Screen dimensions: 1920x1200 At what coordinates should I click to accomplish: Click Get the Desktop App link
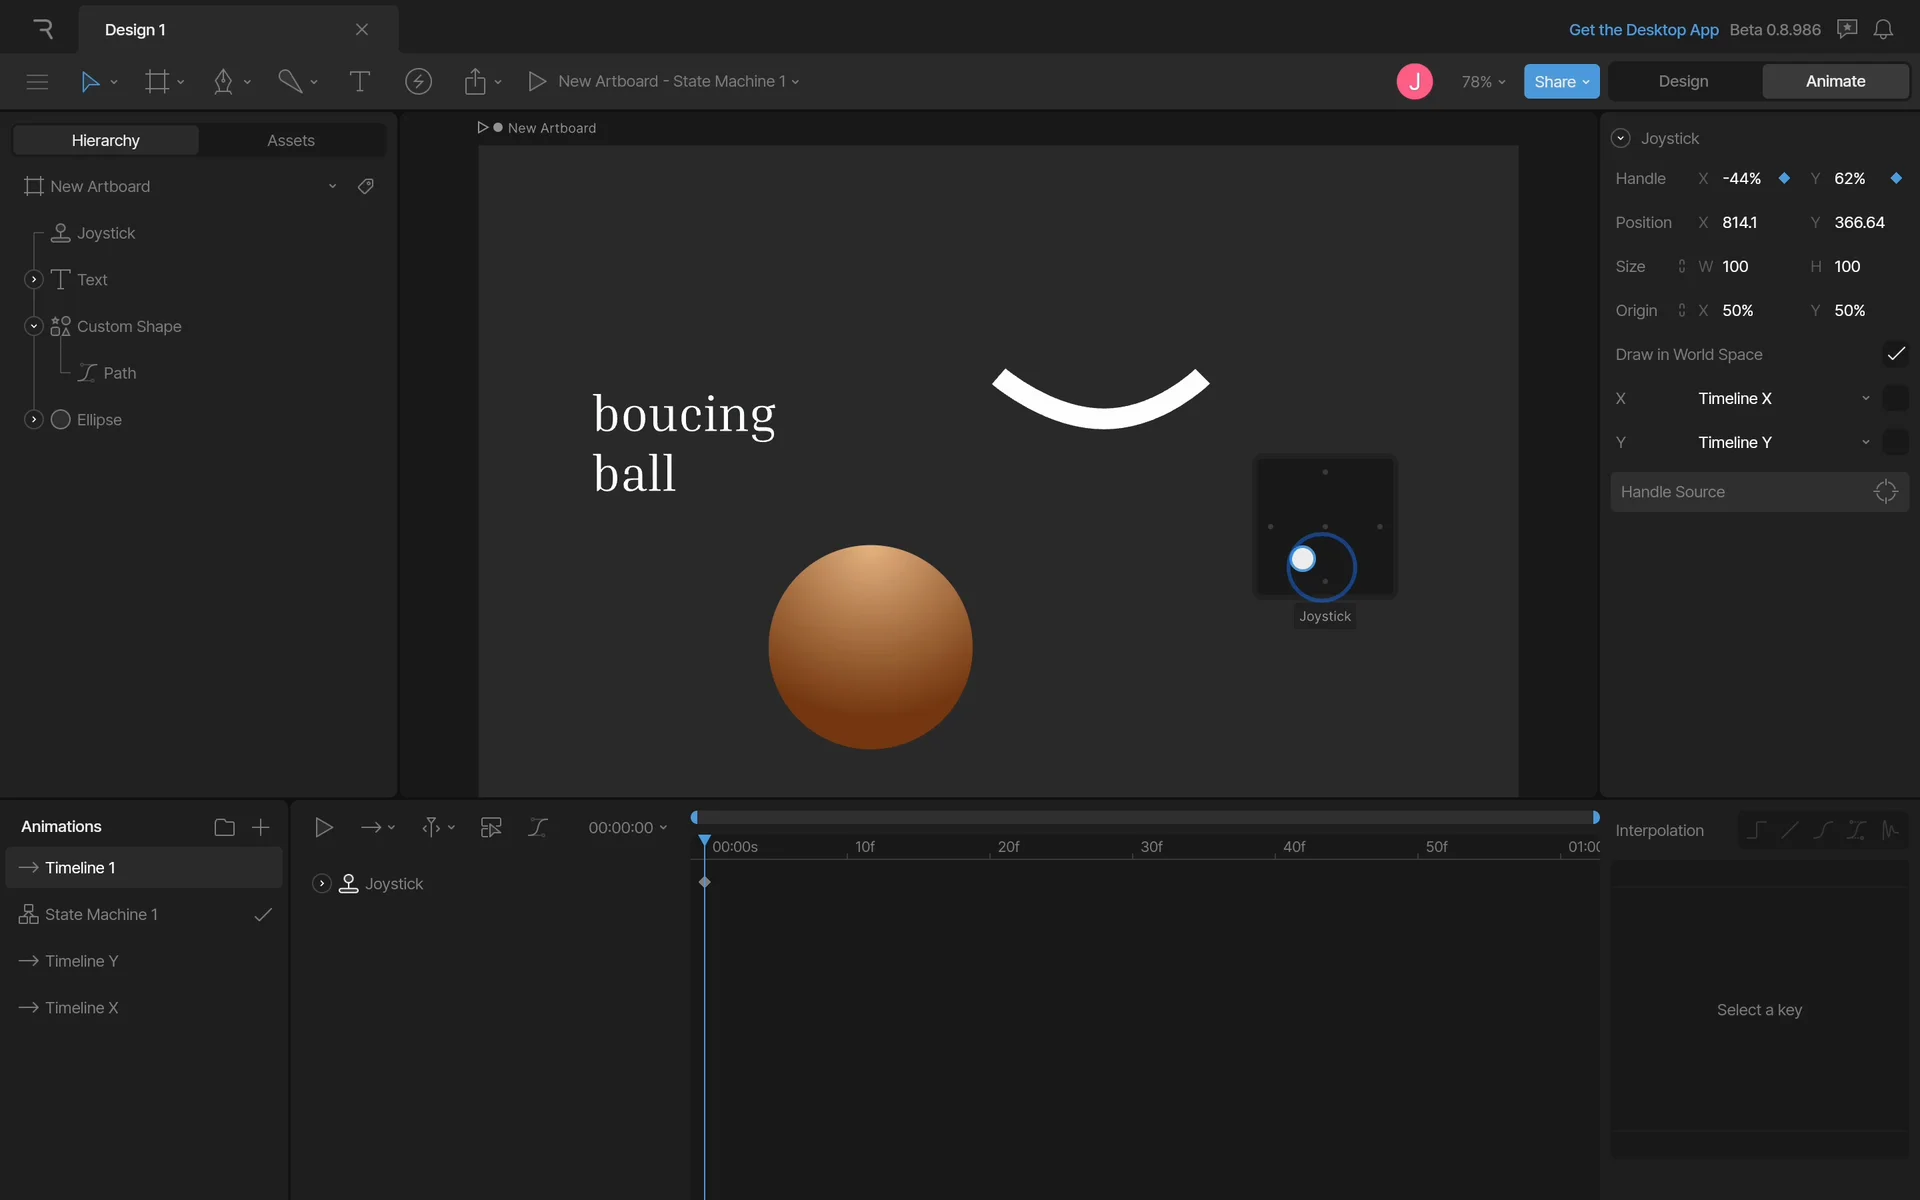[1643, 30]
